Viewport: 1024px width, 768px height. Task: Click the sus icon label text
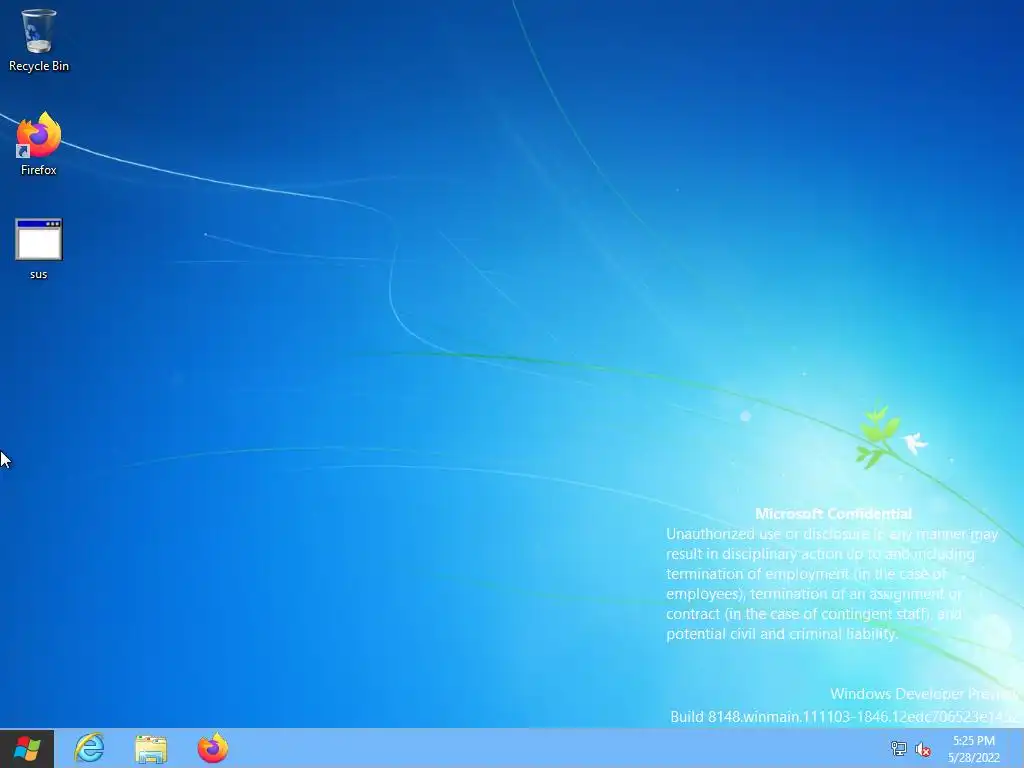tap(39, 274)
